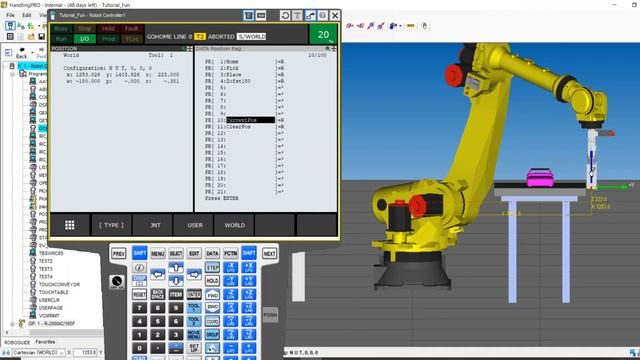Expand the GP: 1 - R-2000iC/165F tree node
The width and height of the screenshot is (640, 360).
coord(12,324)
